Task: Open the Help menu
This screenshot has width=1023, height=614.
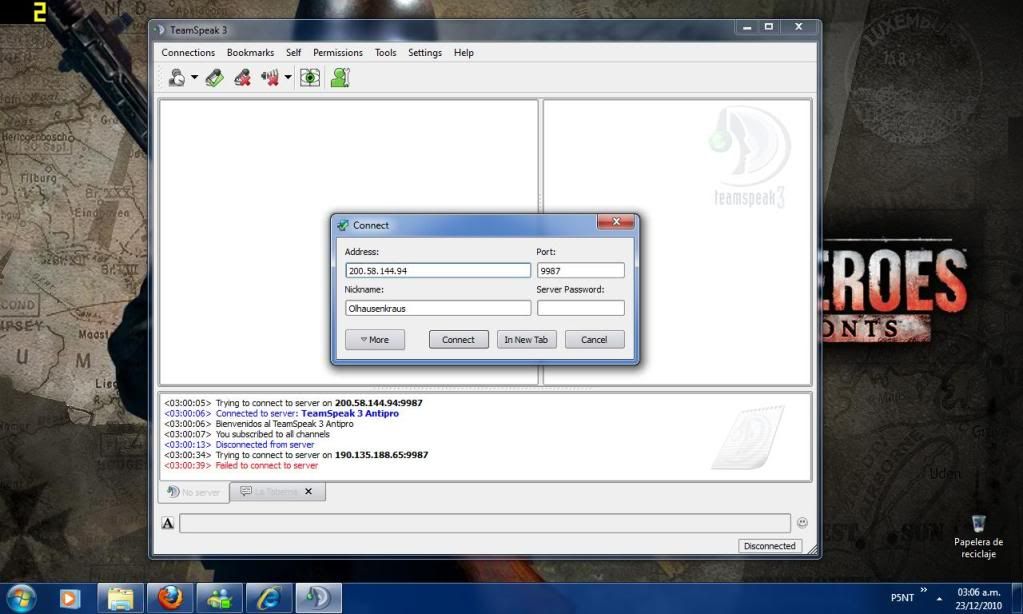Action: 464,52
